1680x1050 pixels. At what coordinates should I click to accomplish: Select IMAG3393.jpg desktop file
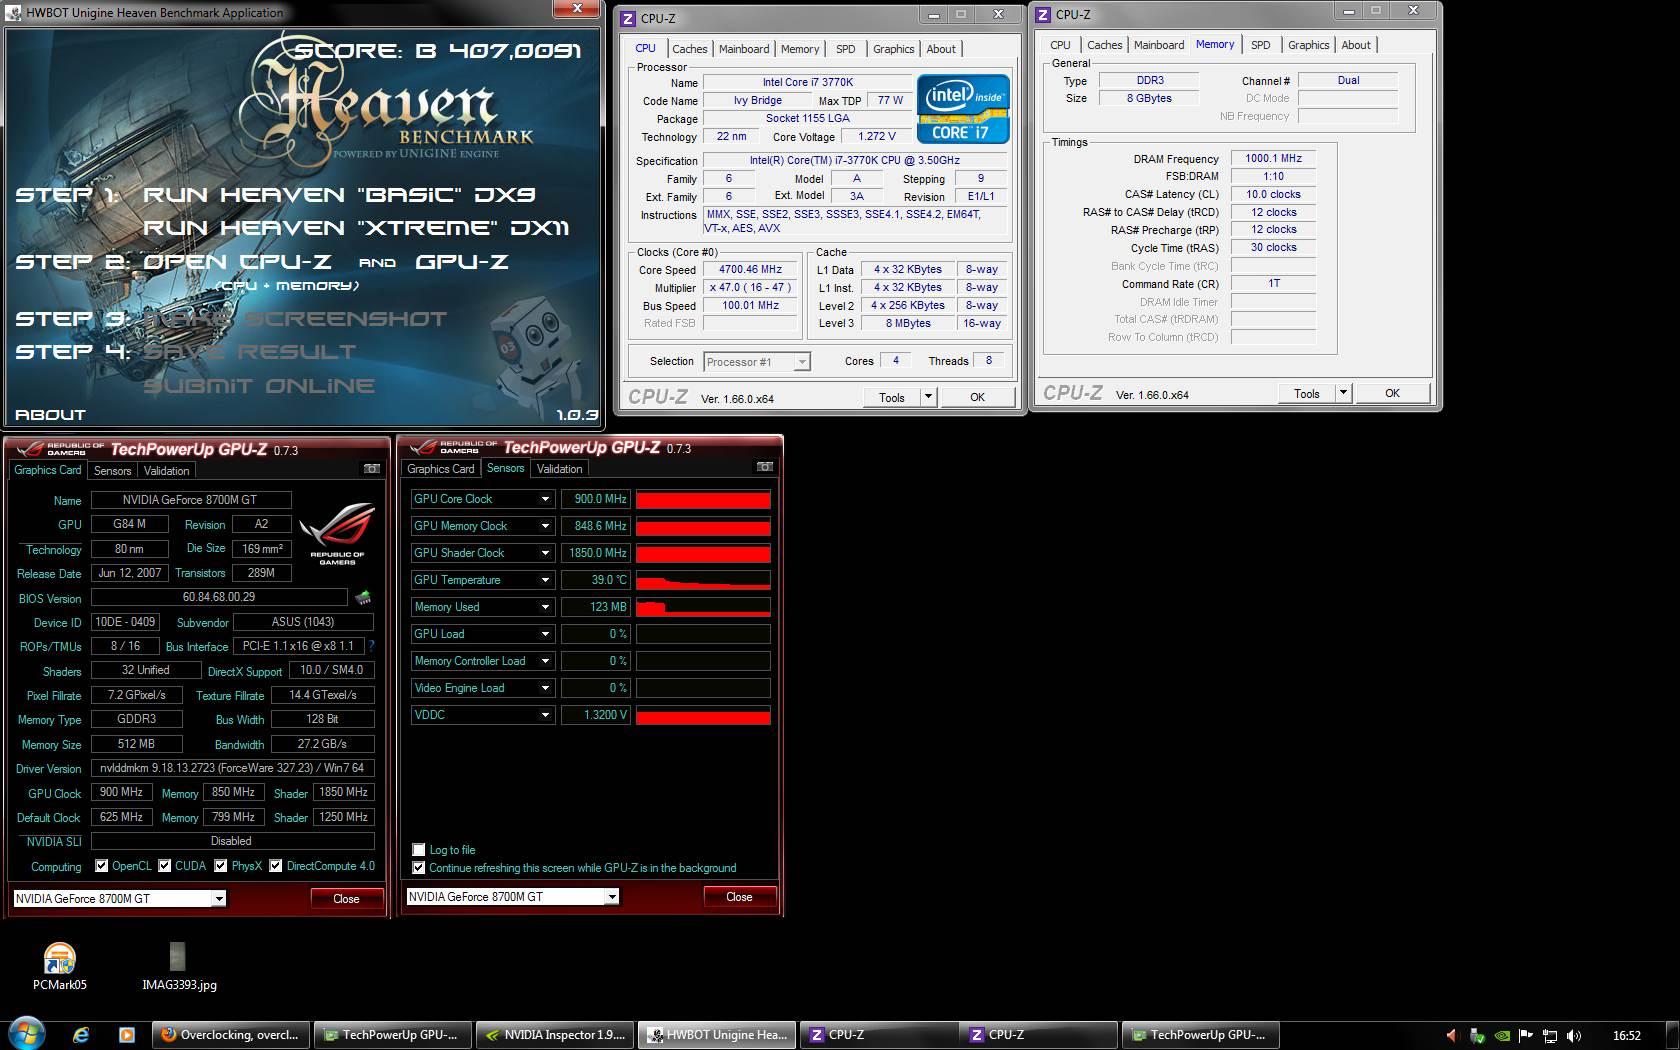pos(179,966)
